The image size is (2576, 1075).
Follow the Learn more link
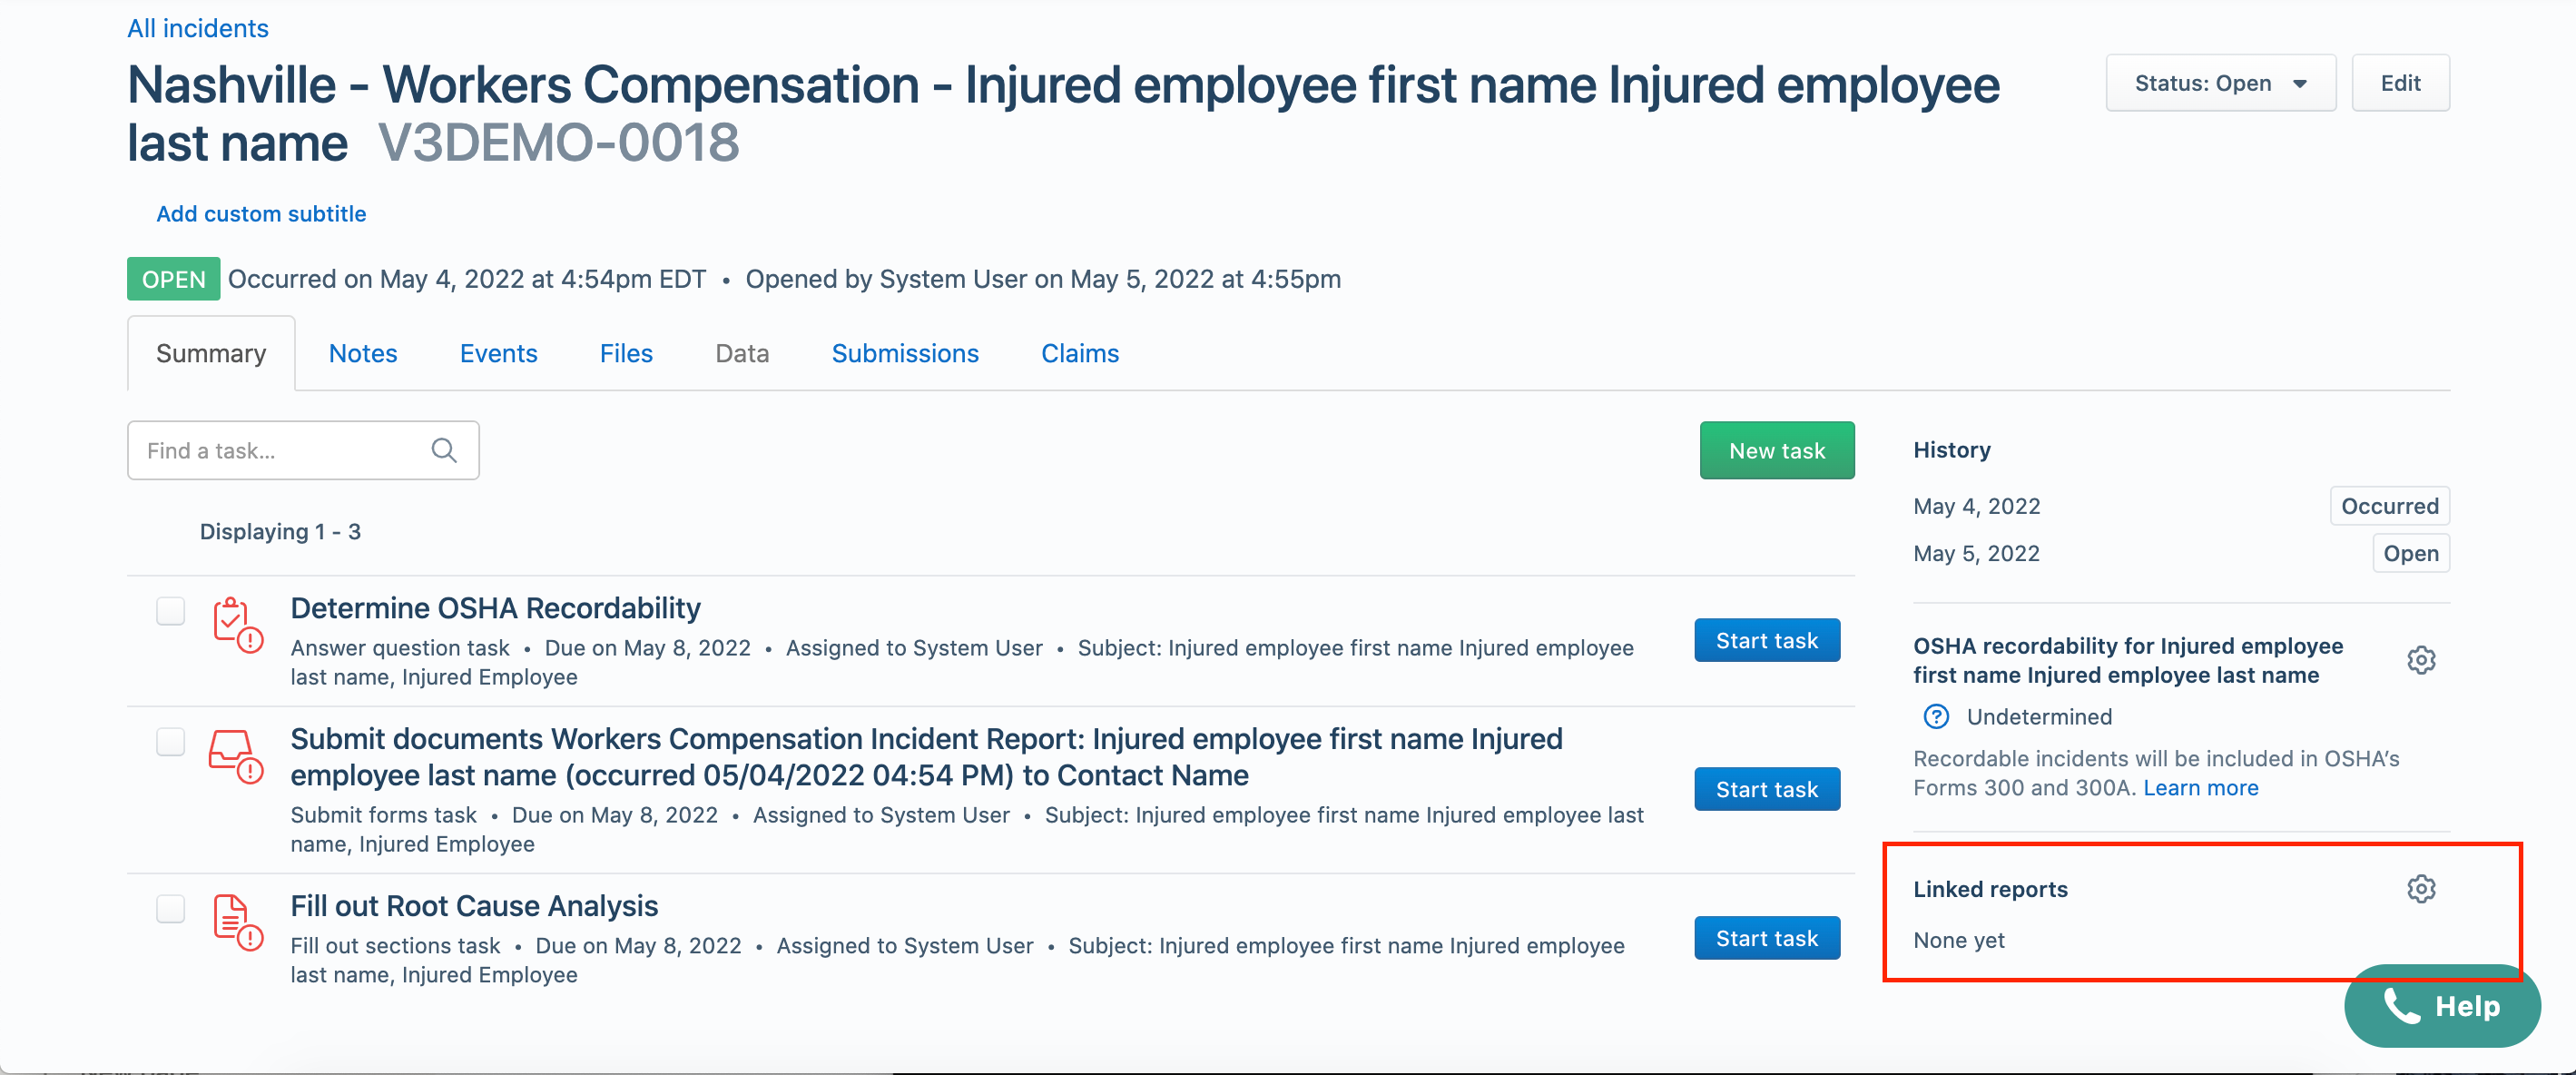tap(2200, 788)
